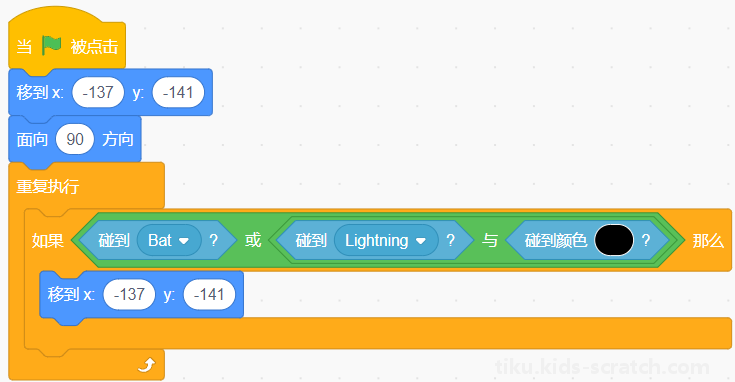Select the x field -137 inside the if block
This screenshot has height=382, width=735.
[129, 294]
